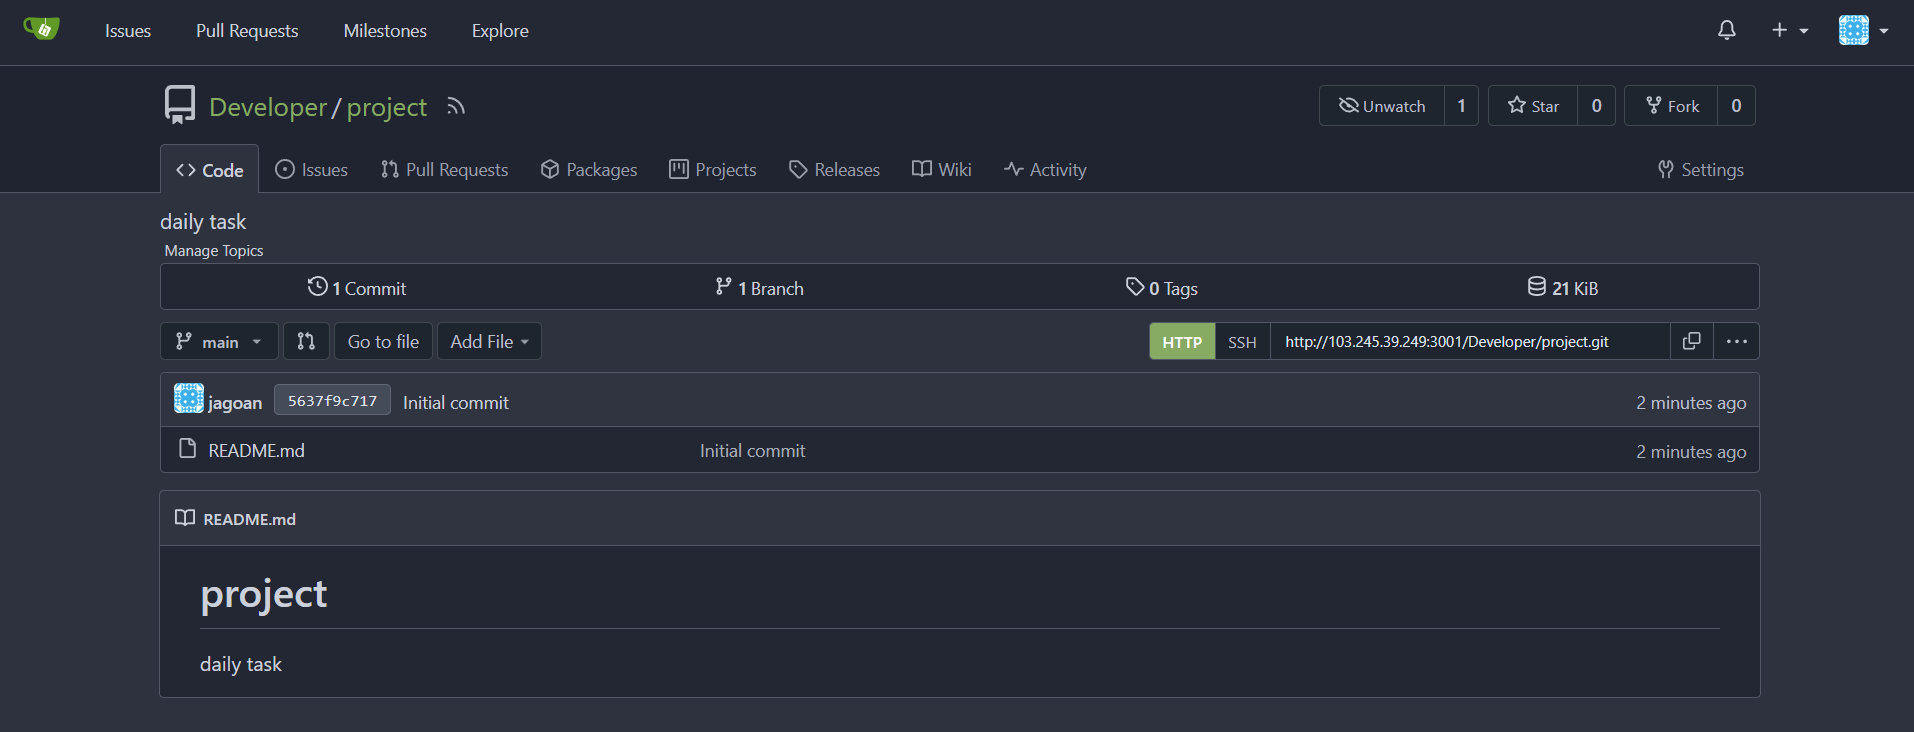Click the watchers count 1
This screenshot has height=732, width=1914.
coord(1461,106)
